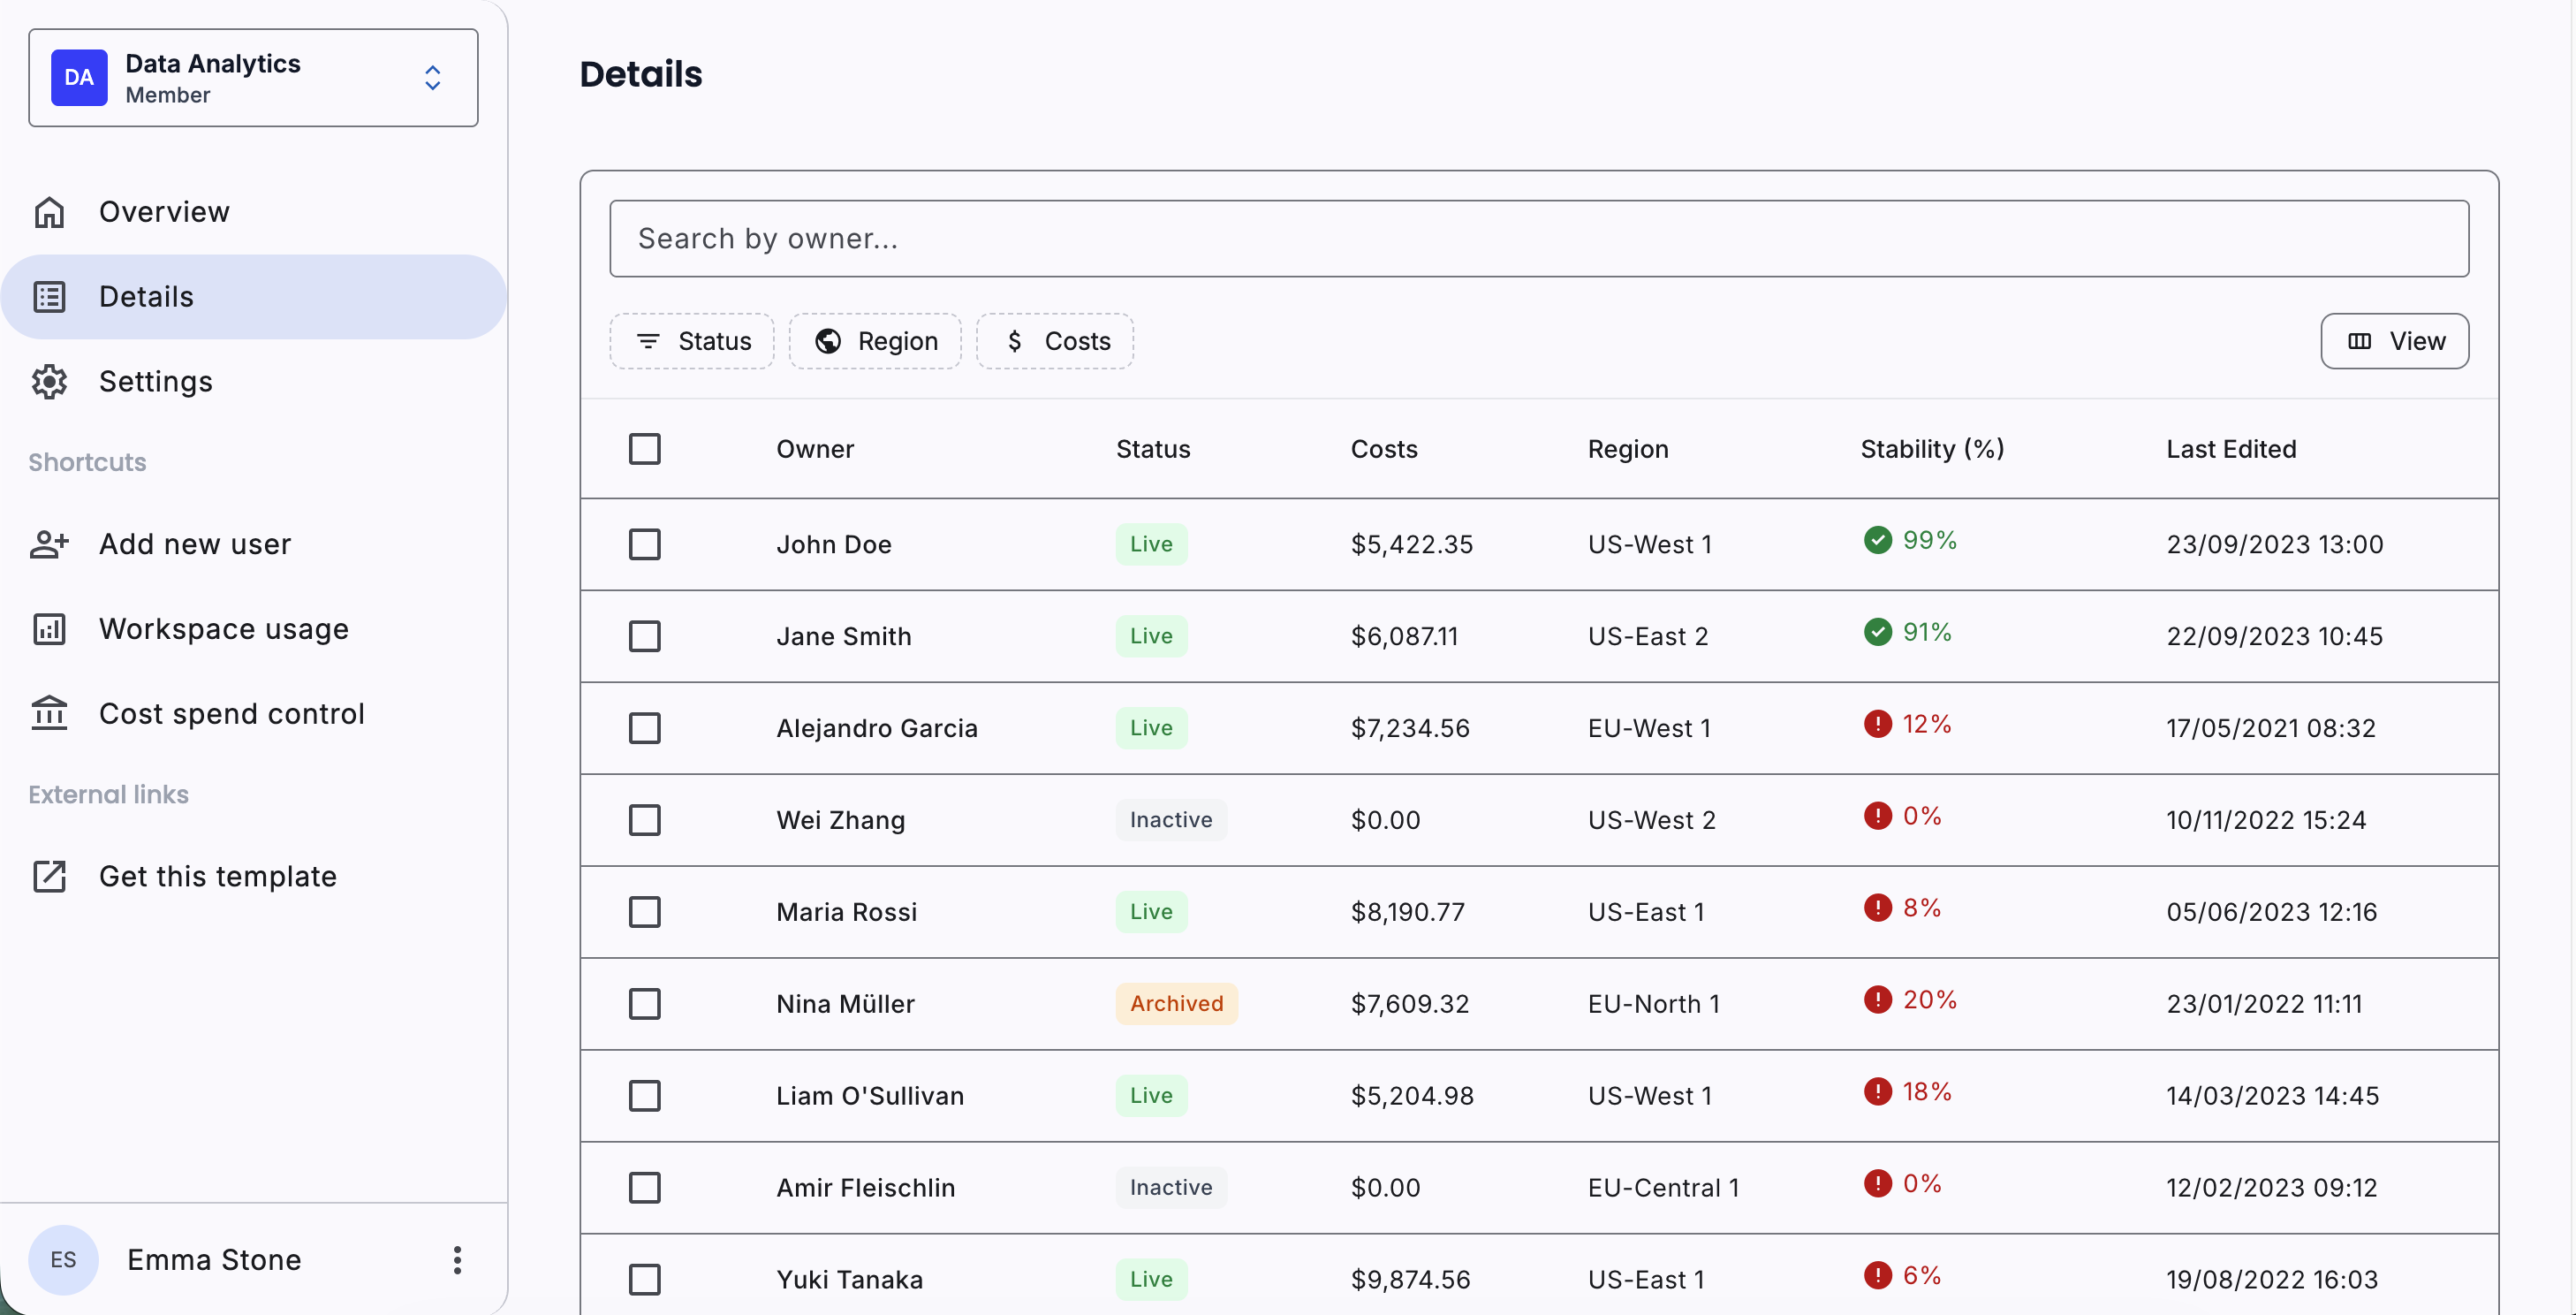Image resolution: width=2576 pixels, height=1315 pixels.
Task: Go to the Details menu item
Action: click(146, 297)
